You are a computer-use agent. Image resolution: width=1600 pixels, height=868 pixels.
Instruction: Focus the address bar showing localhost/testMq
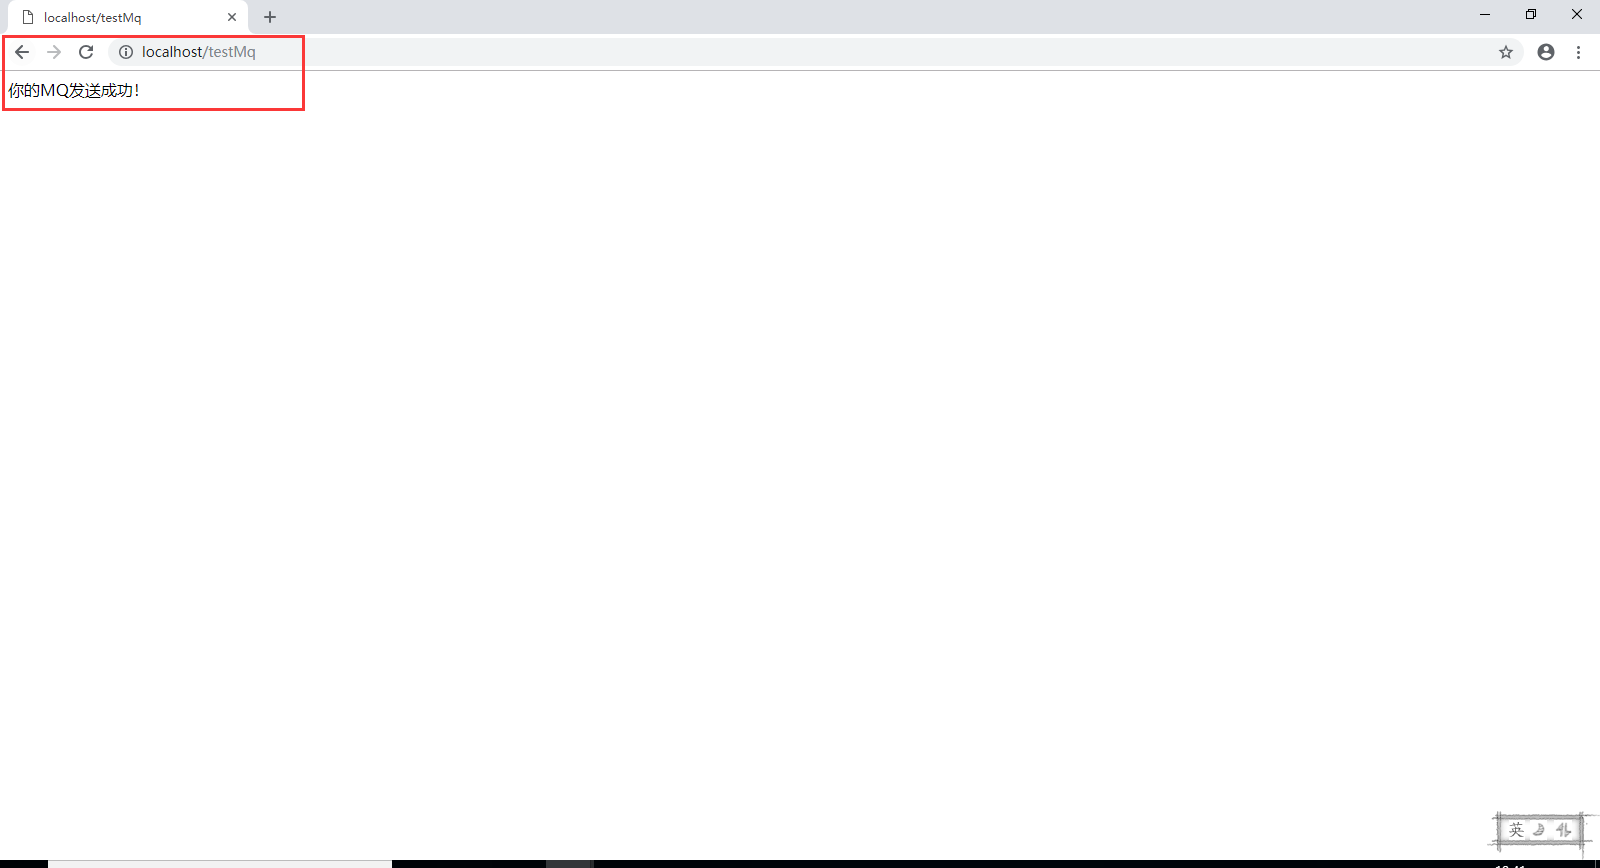click(x=800, y=52)
